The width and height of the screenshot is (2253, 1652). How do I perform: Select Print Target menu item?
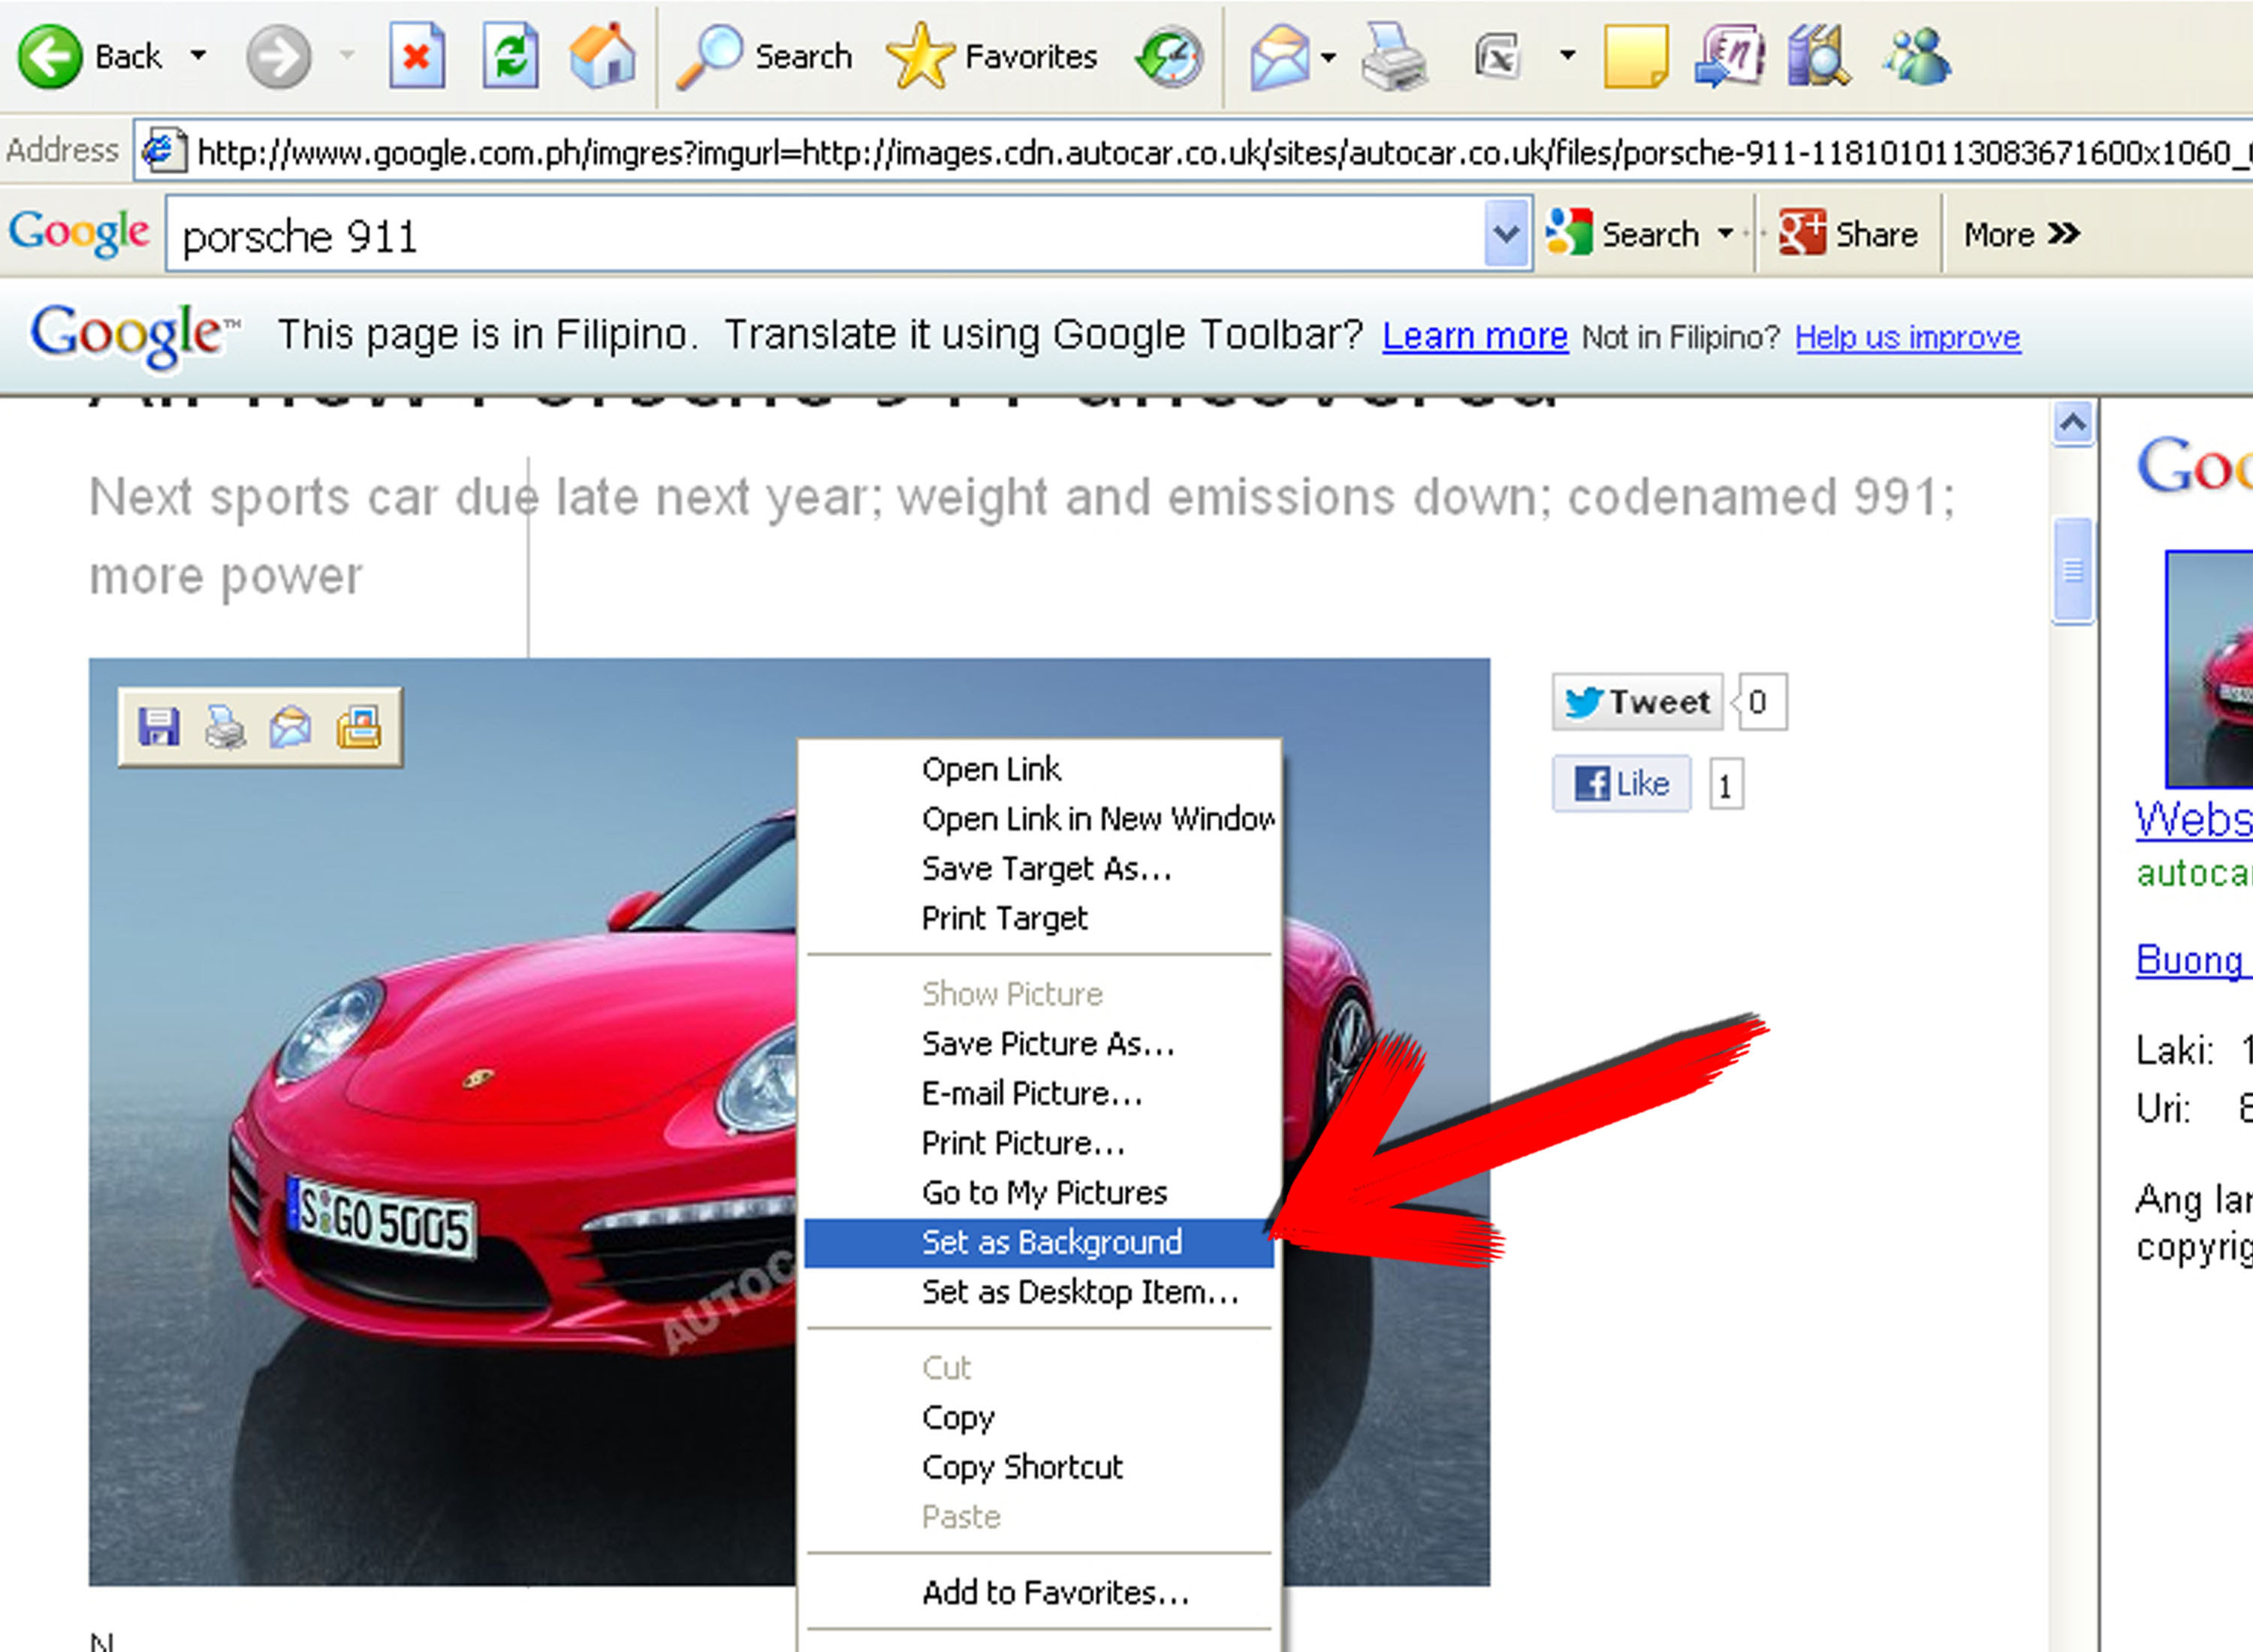pyautogui.click(x=1040, y=918)
